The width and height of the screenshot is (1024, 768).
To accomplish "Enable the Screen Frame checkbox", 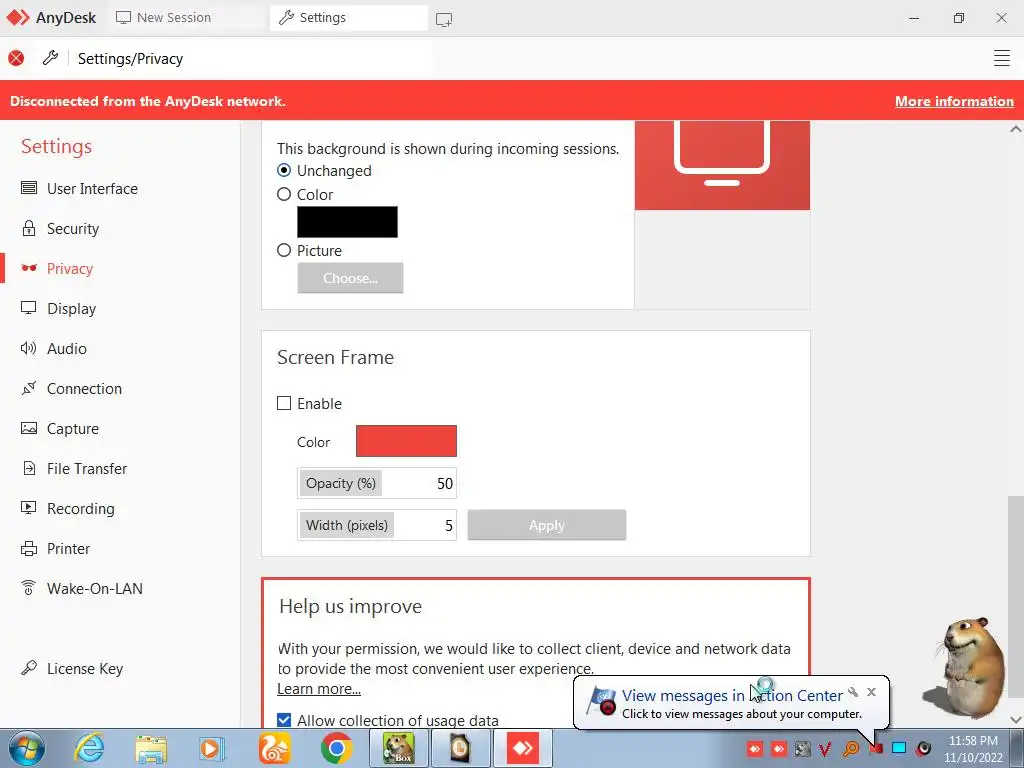I will coord(284,403).
